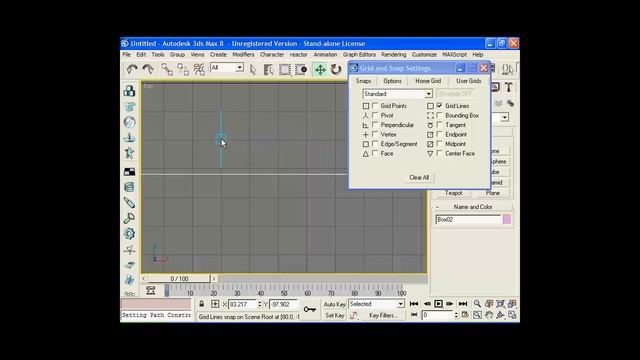Click the Redo arrow in the main toolbar
Viewport: 640px width, 360px height.
[148, 69]
